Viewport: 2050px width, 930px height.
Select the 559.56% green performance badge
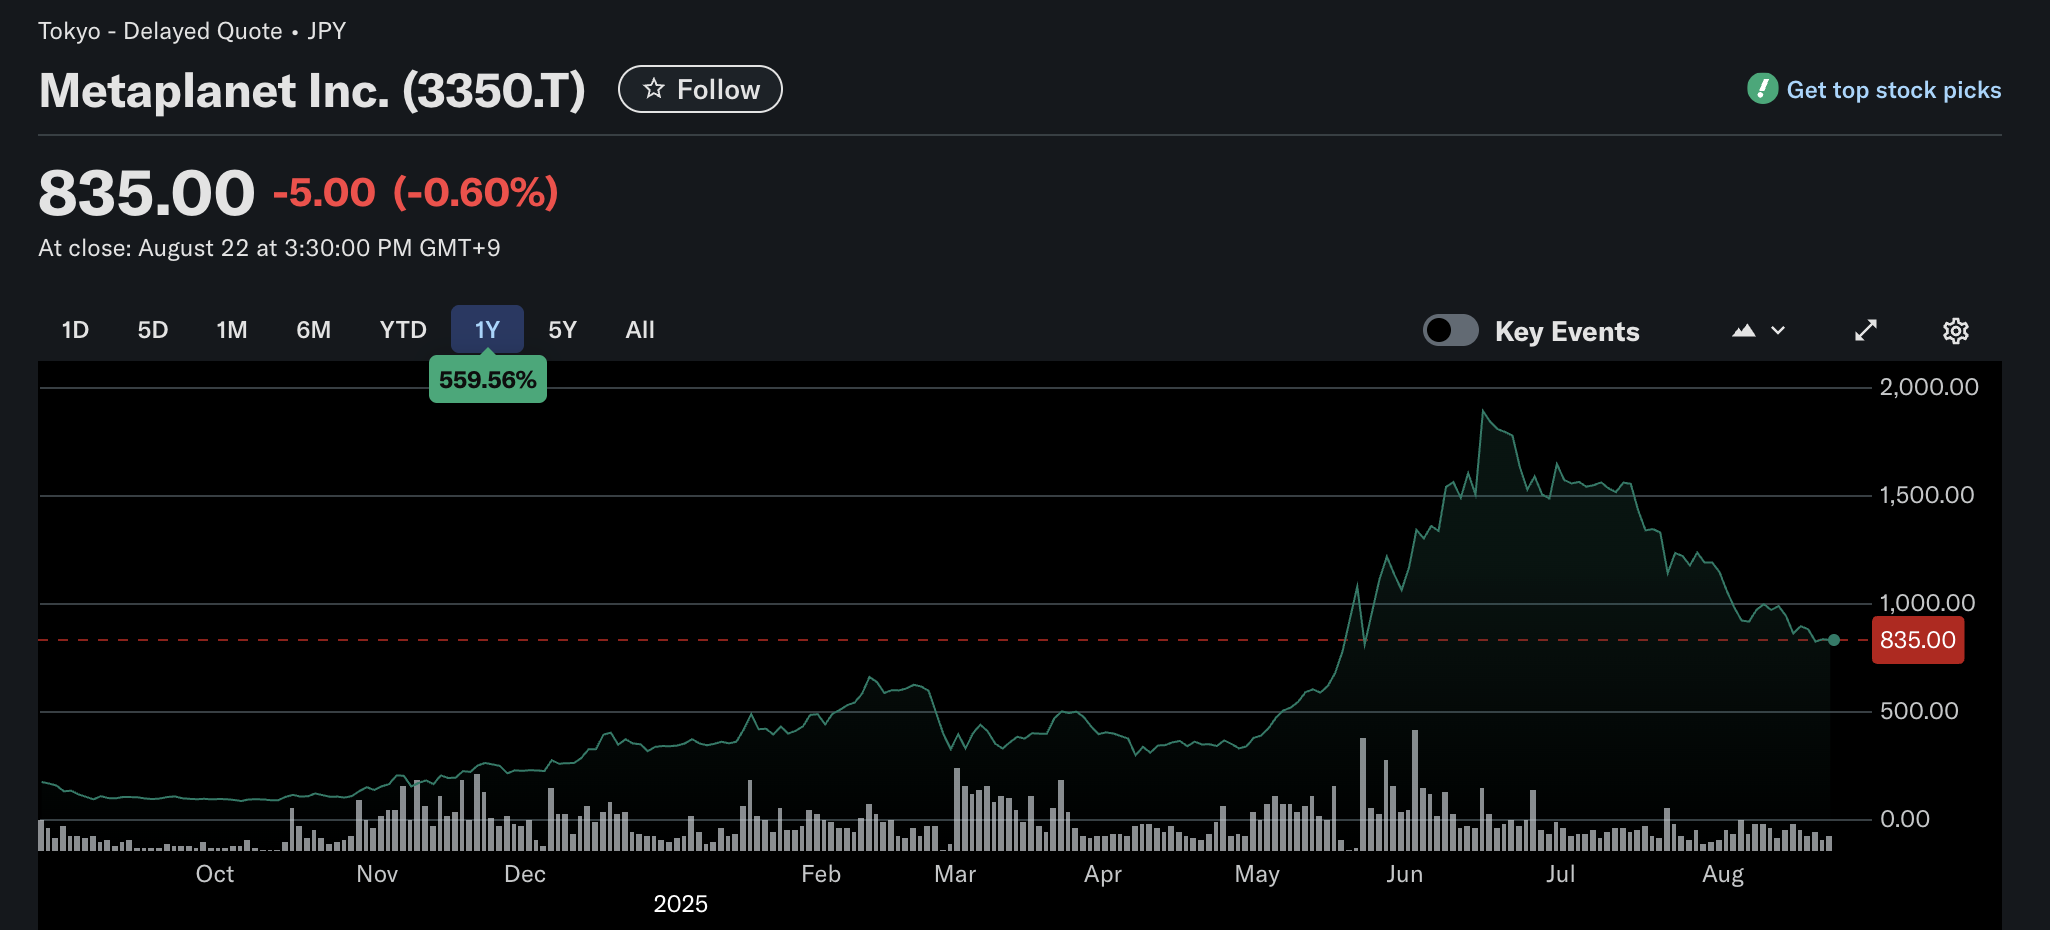click(x=487, y=379)
